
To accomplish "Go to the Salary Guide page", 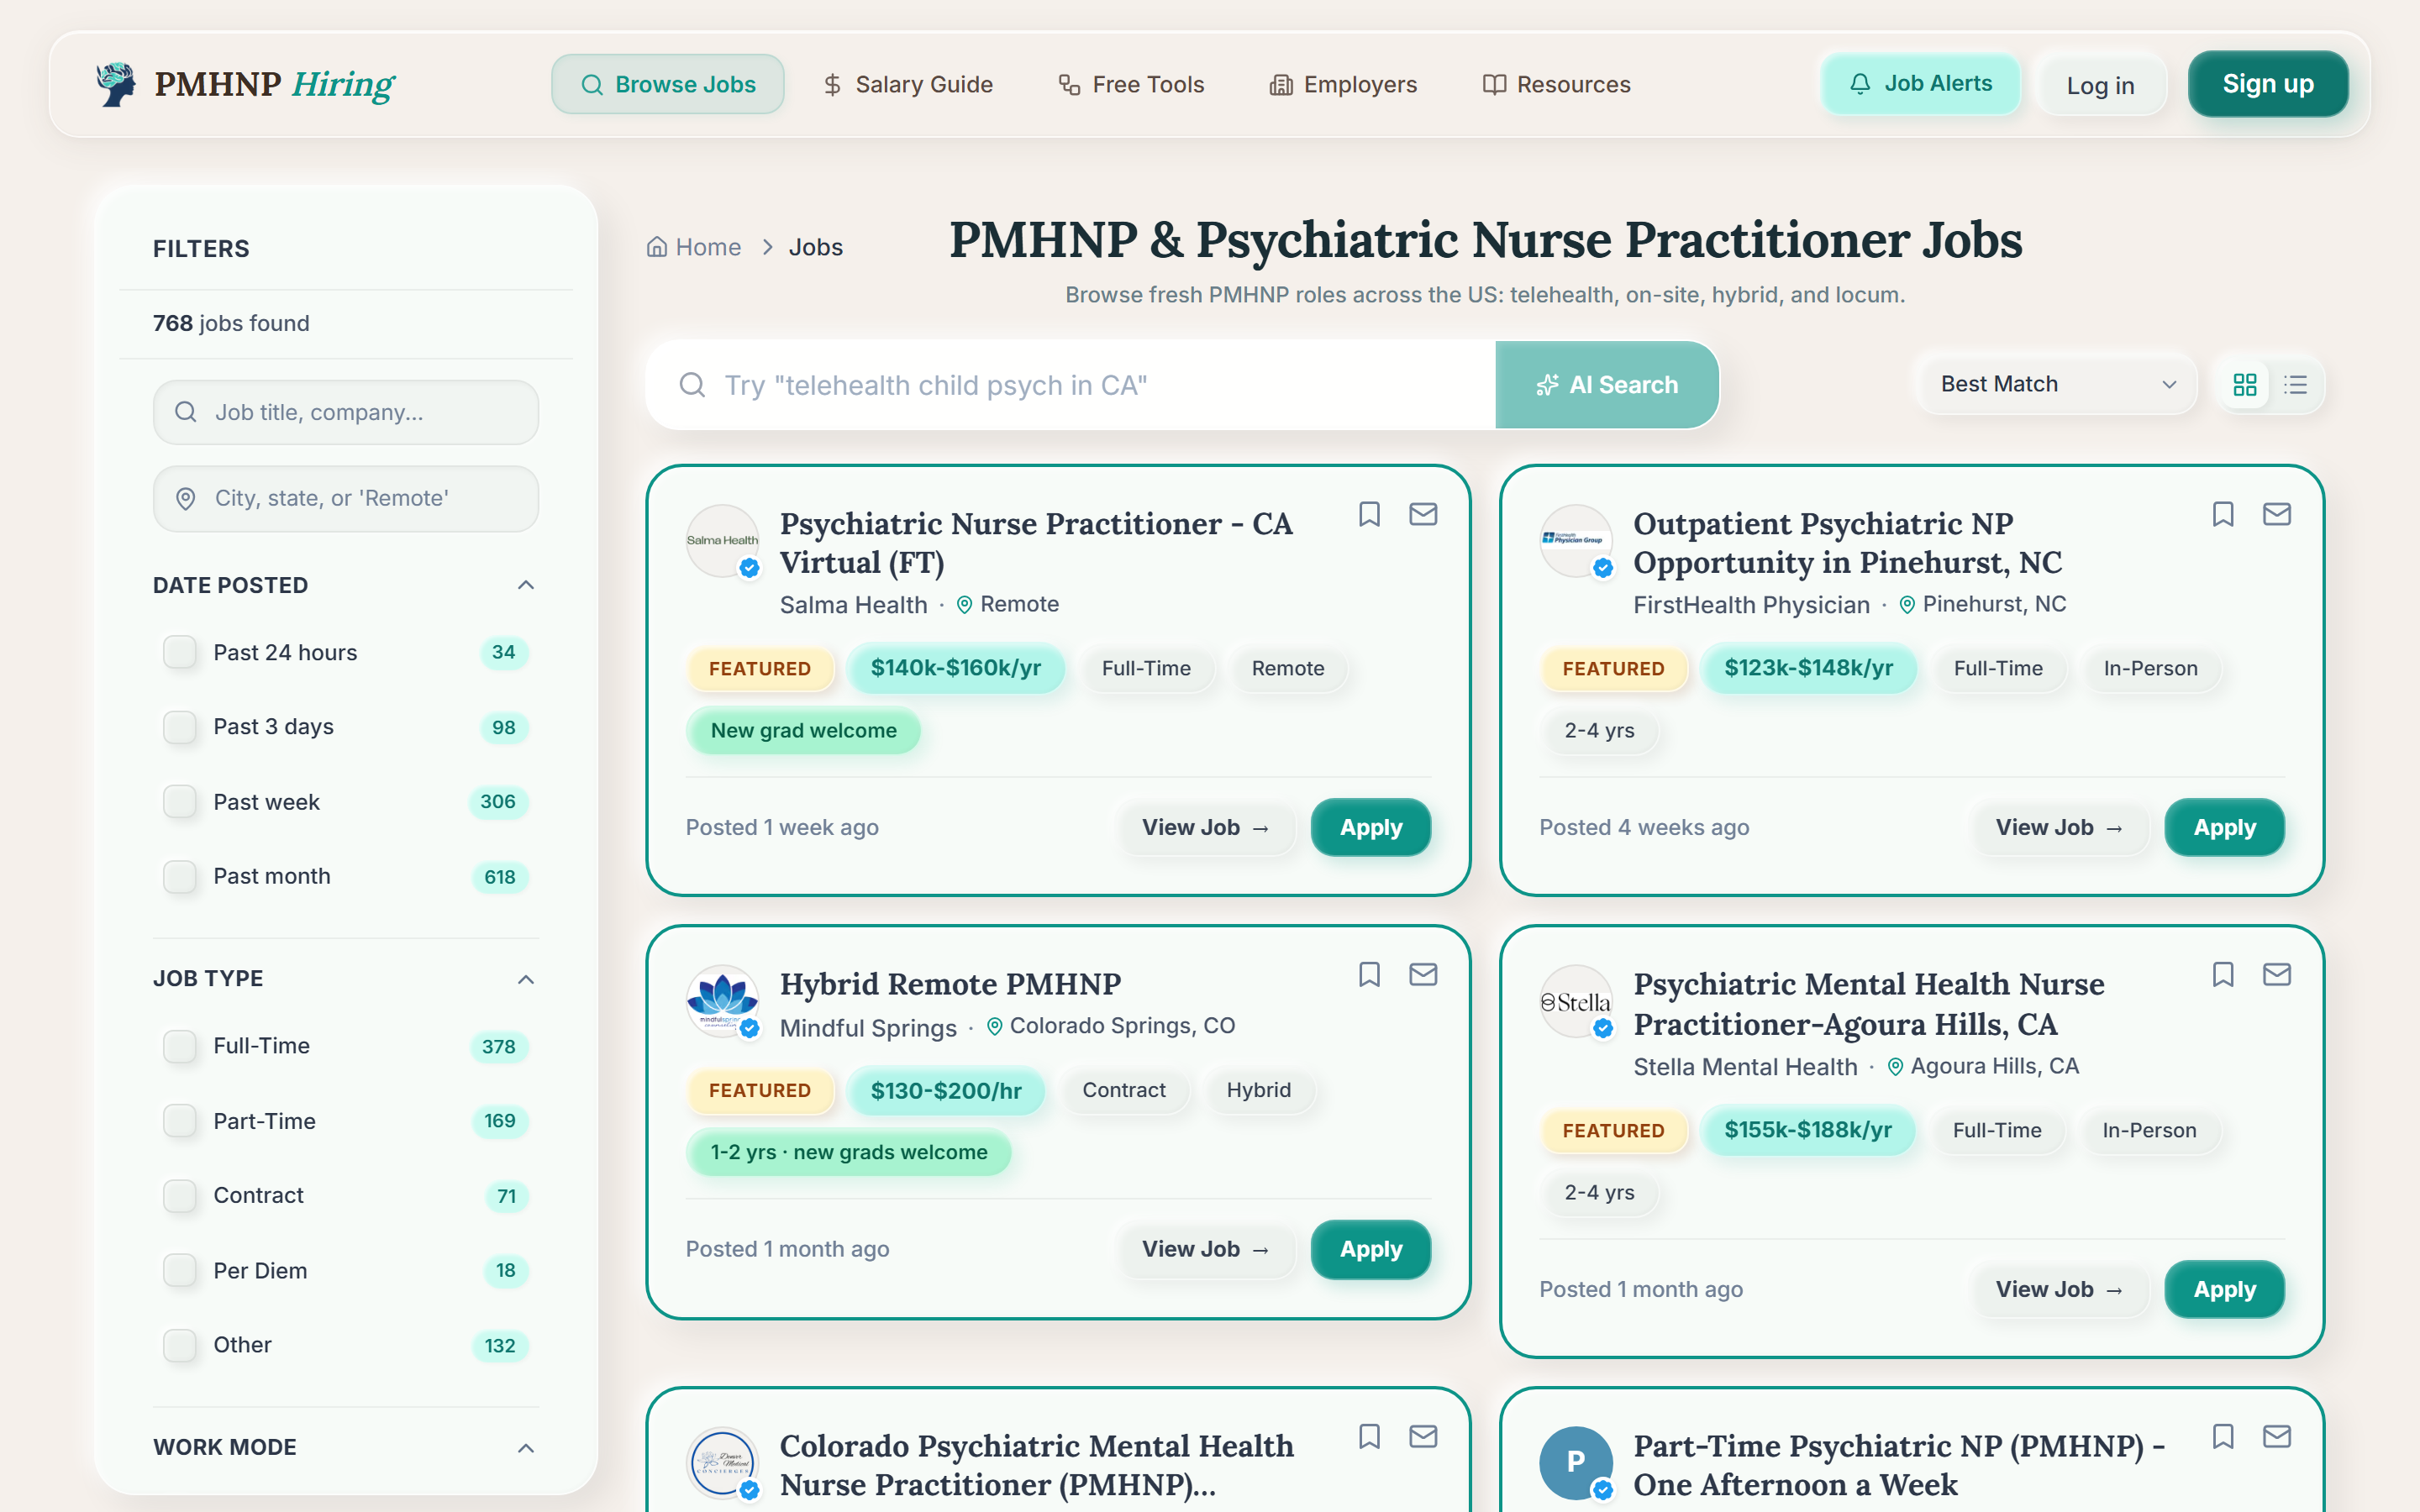I will point(908,84).
